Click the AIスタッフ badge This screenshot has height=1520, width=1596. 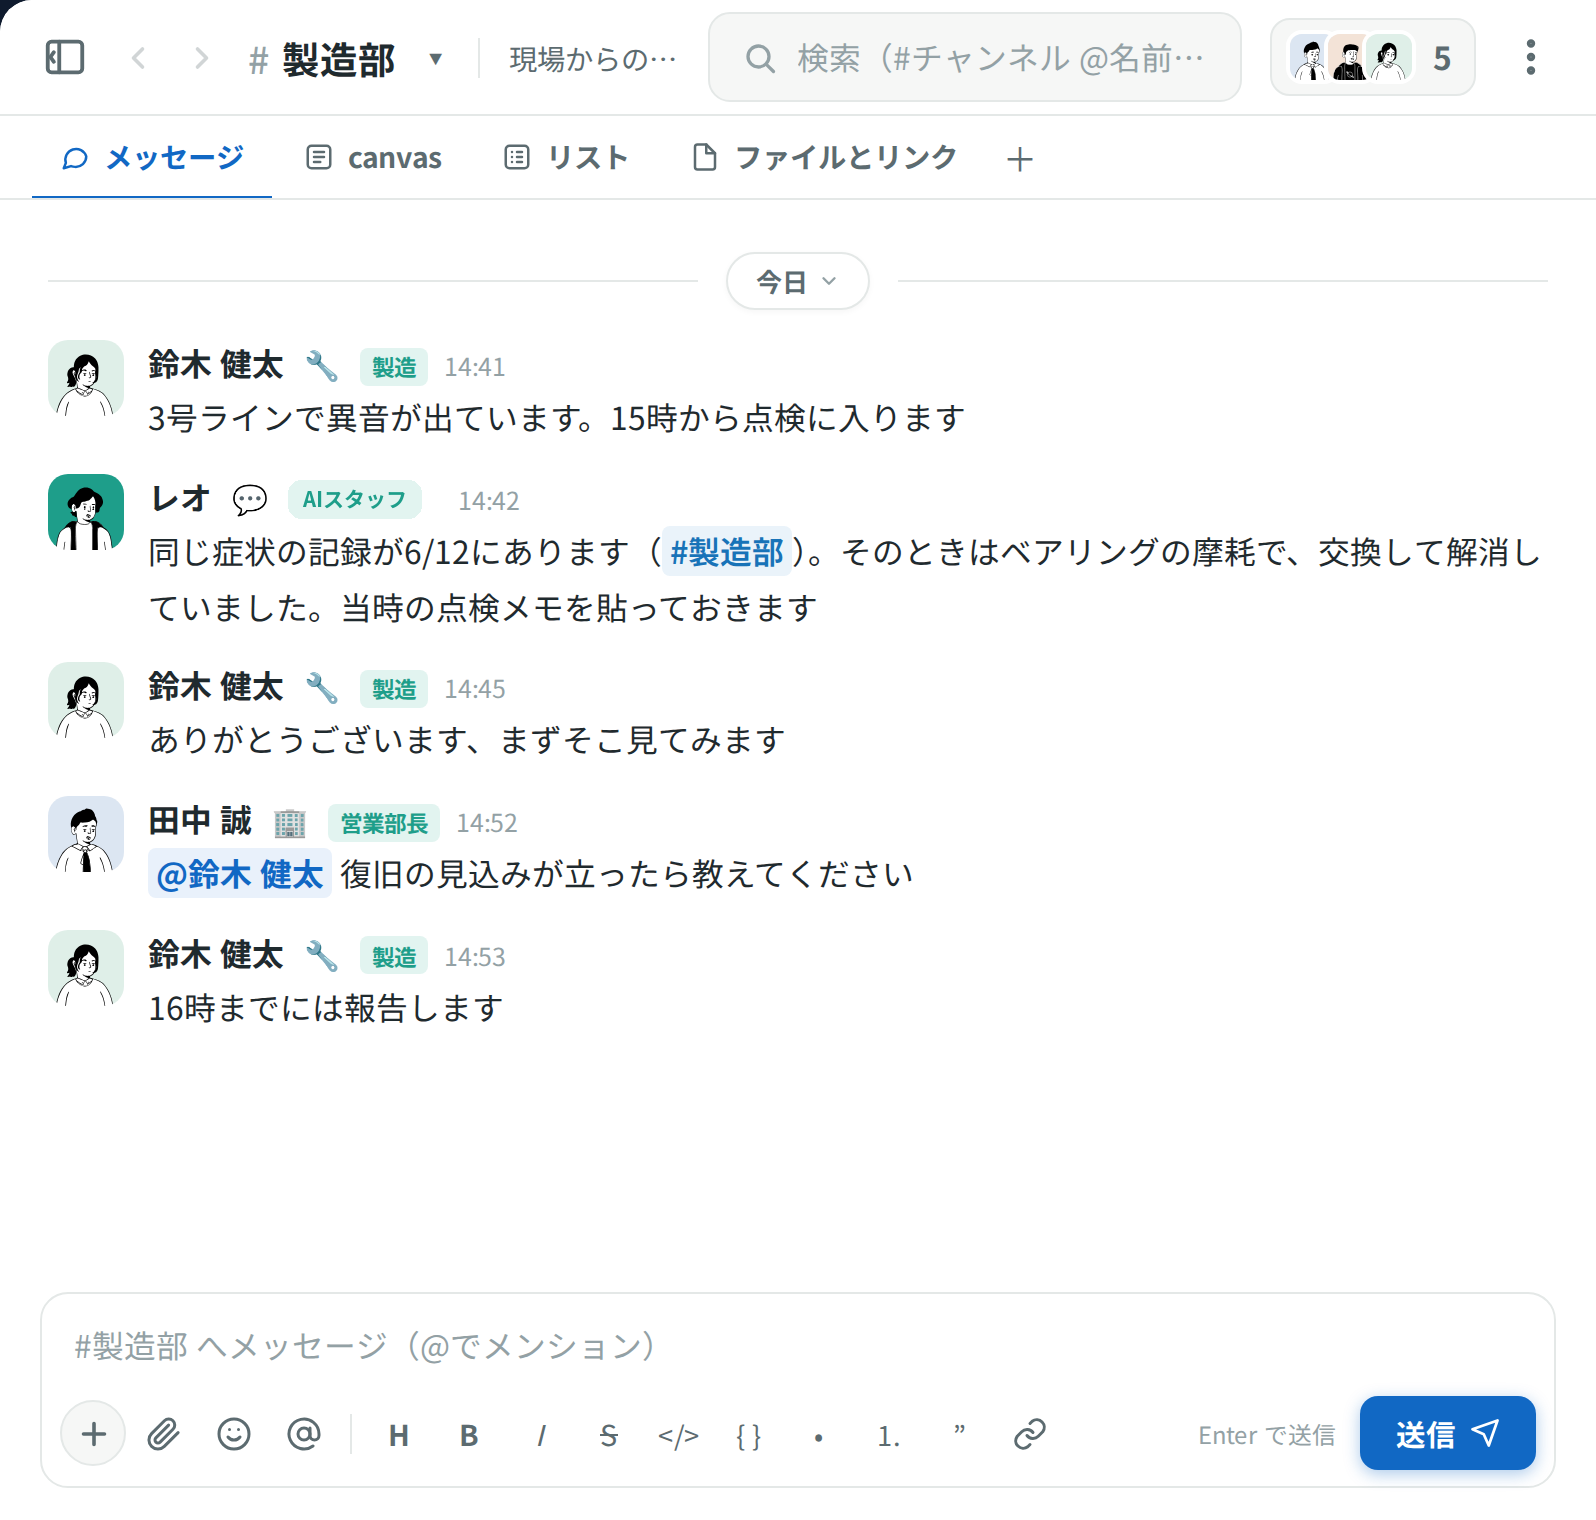[355, 499]
